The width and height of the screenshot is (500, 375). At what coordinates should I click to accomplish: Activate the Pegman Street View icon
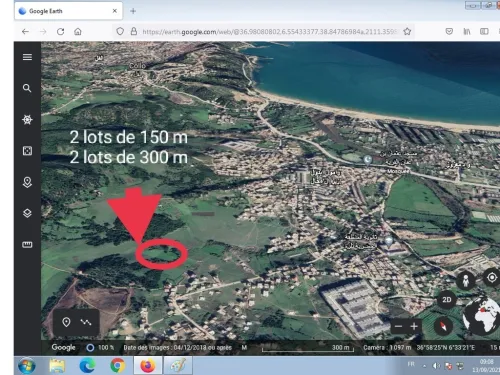click(466, 280)
